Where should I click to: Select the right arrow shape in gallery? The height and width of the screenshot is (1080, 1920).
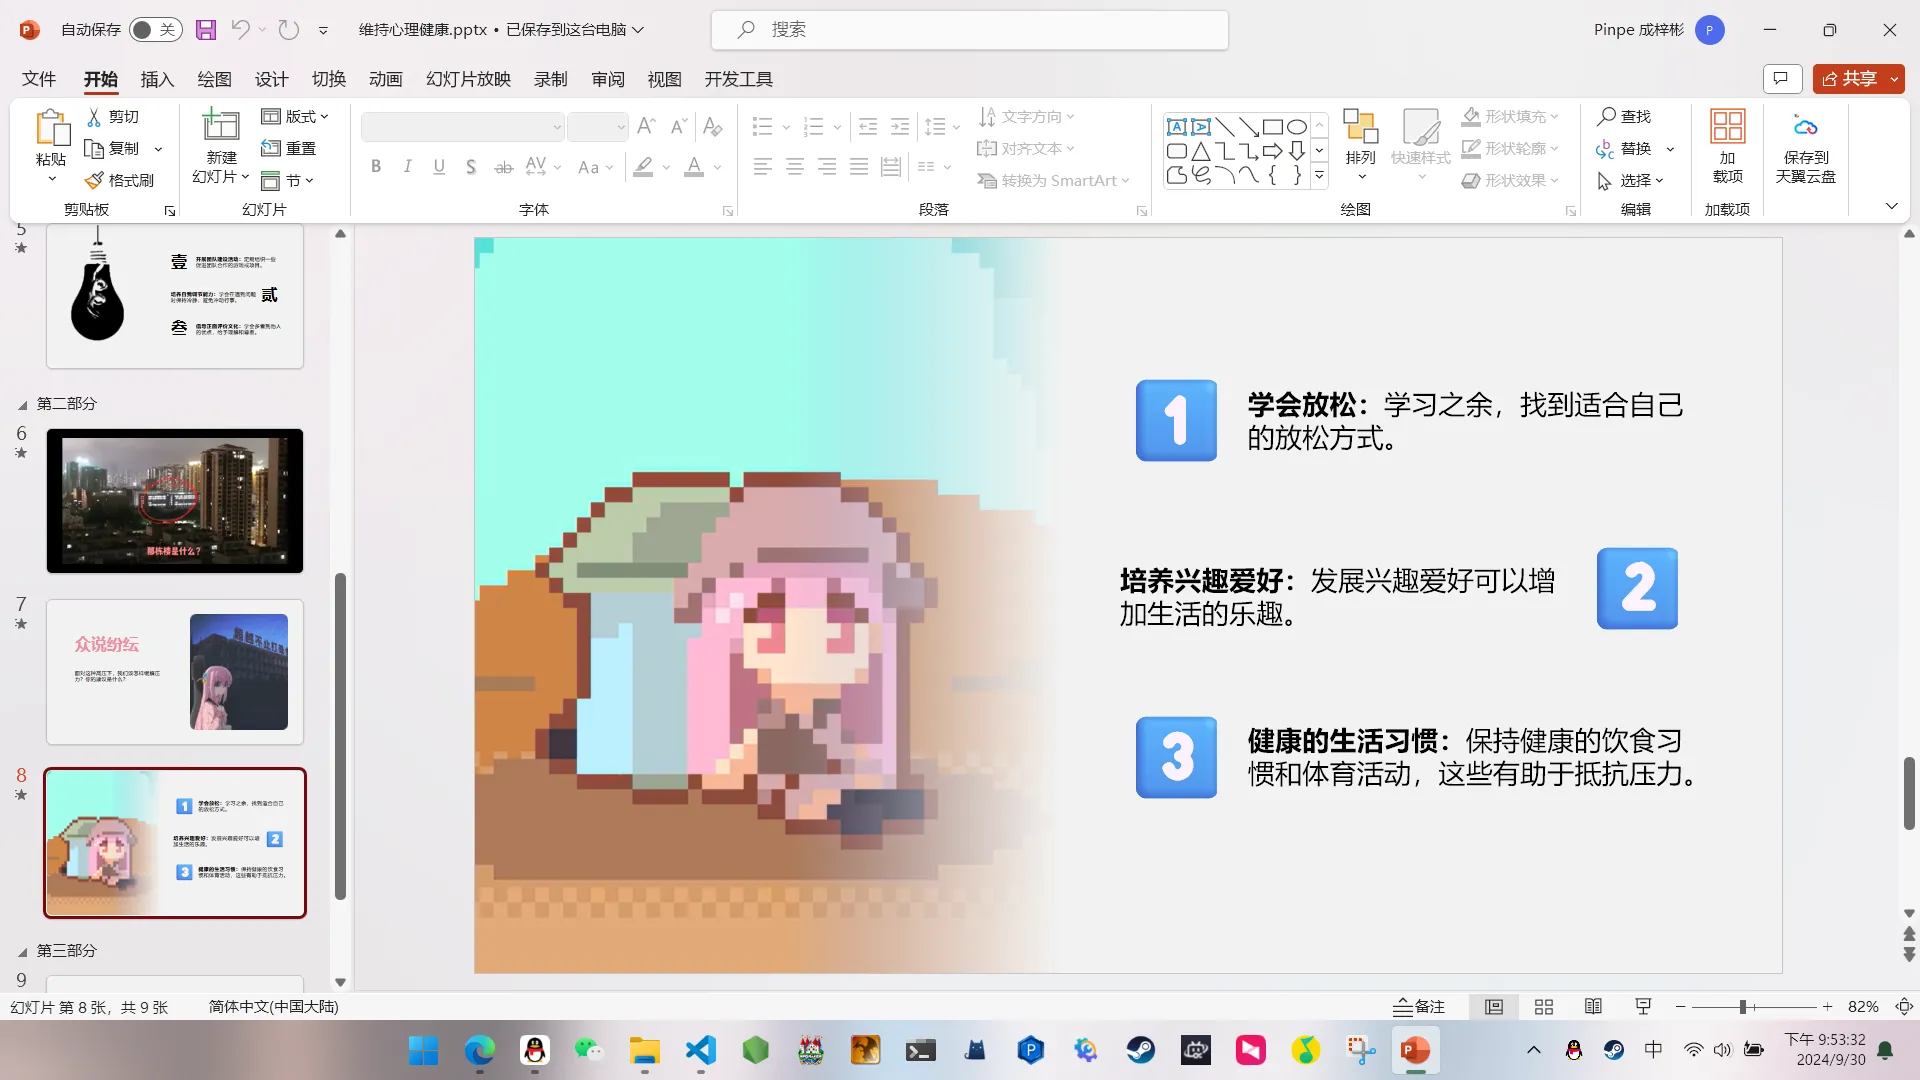(x=1272, y=151)
